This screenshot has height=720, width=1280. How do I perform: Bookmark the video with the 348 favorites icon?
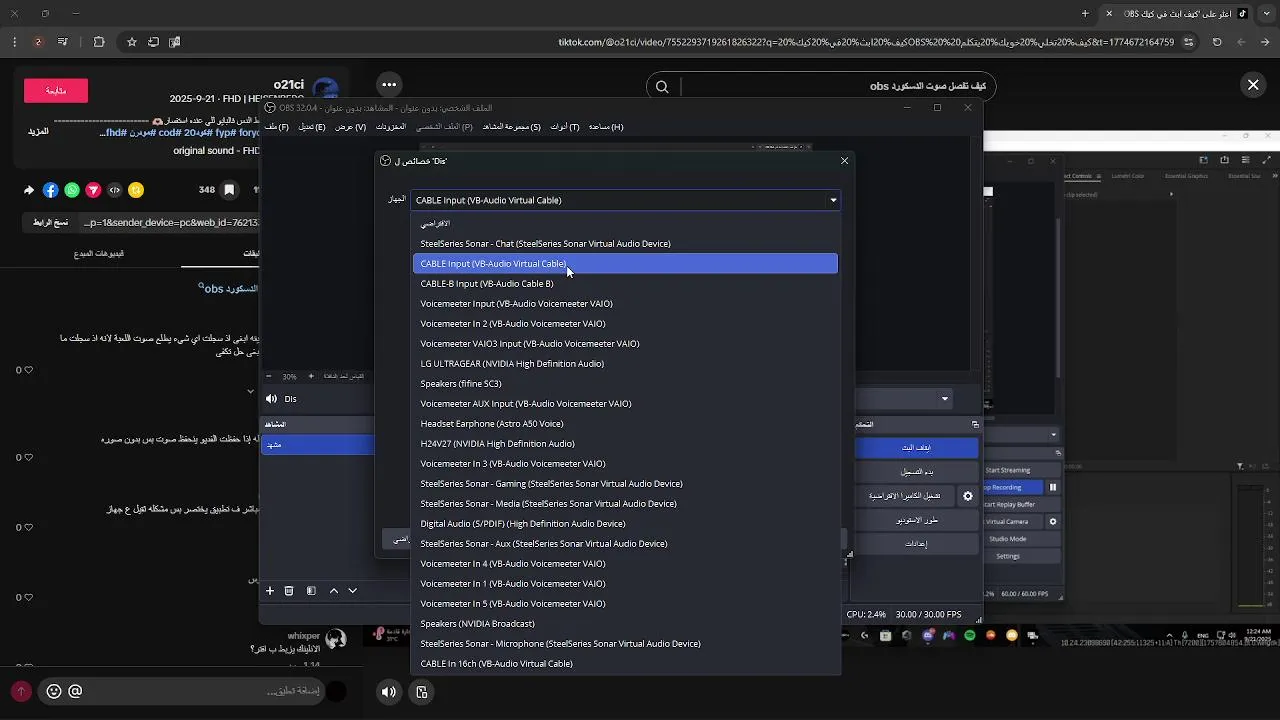point(229,190)
